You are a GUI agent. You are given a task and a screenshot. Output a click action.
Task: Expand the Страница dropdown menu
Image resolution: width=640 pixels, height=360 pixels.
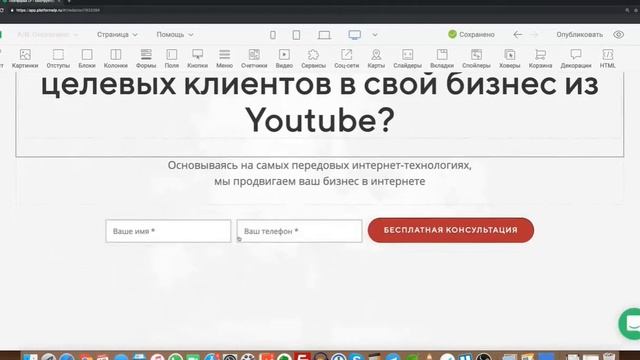coord(117,35)
